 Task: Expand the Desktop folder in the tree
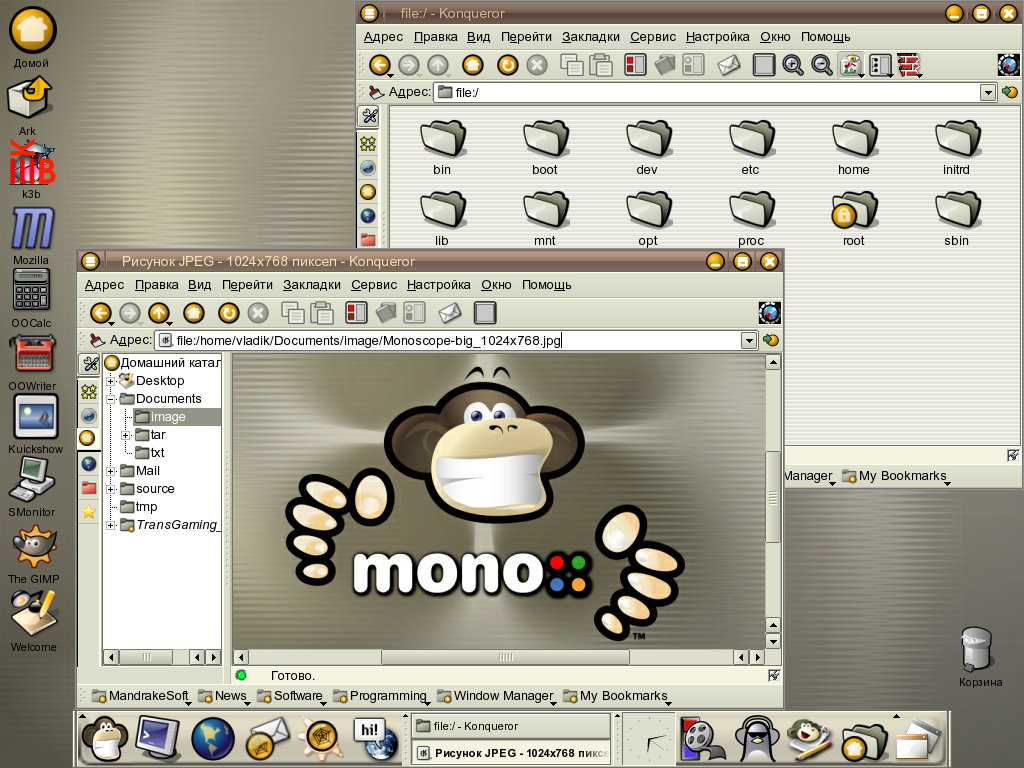(111, 381)
